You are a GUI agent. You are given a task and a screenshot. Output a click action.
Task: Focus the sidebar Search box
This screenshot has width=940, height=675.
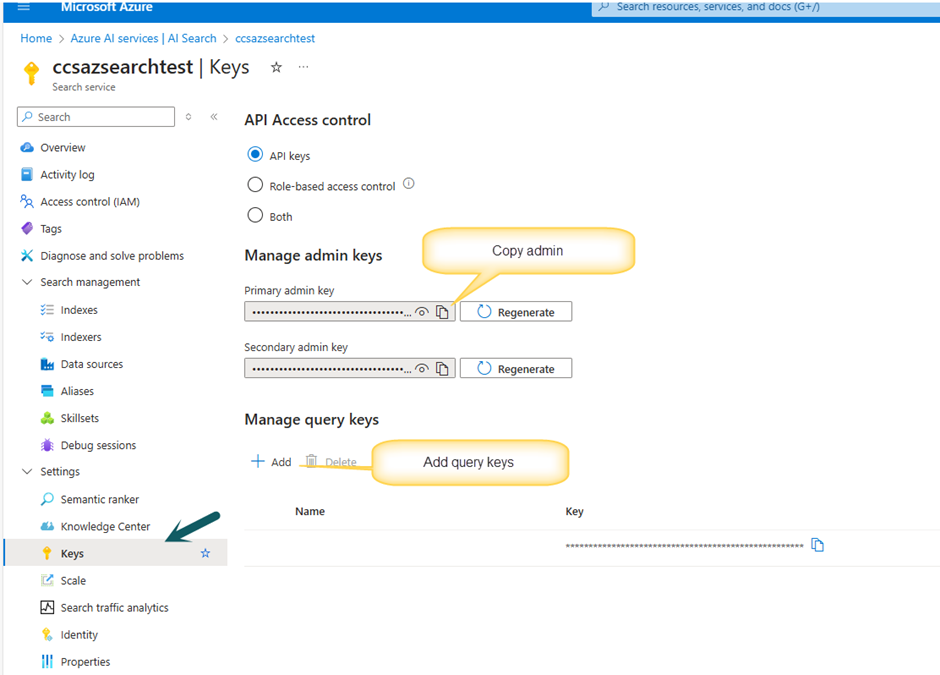pos(96,117)
